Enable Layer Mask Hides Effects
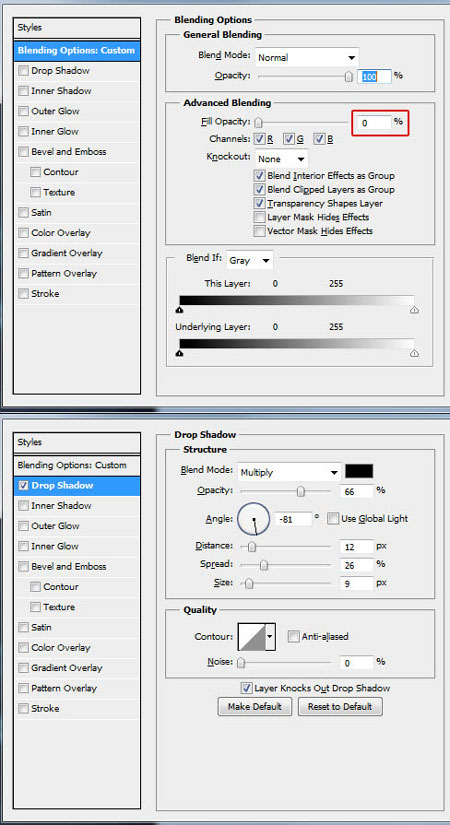The width and height of the screenshot is (450, 825). [x=259, y=217]
